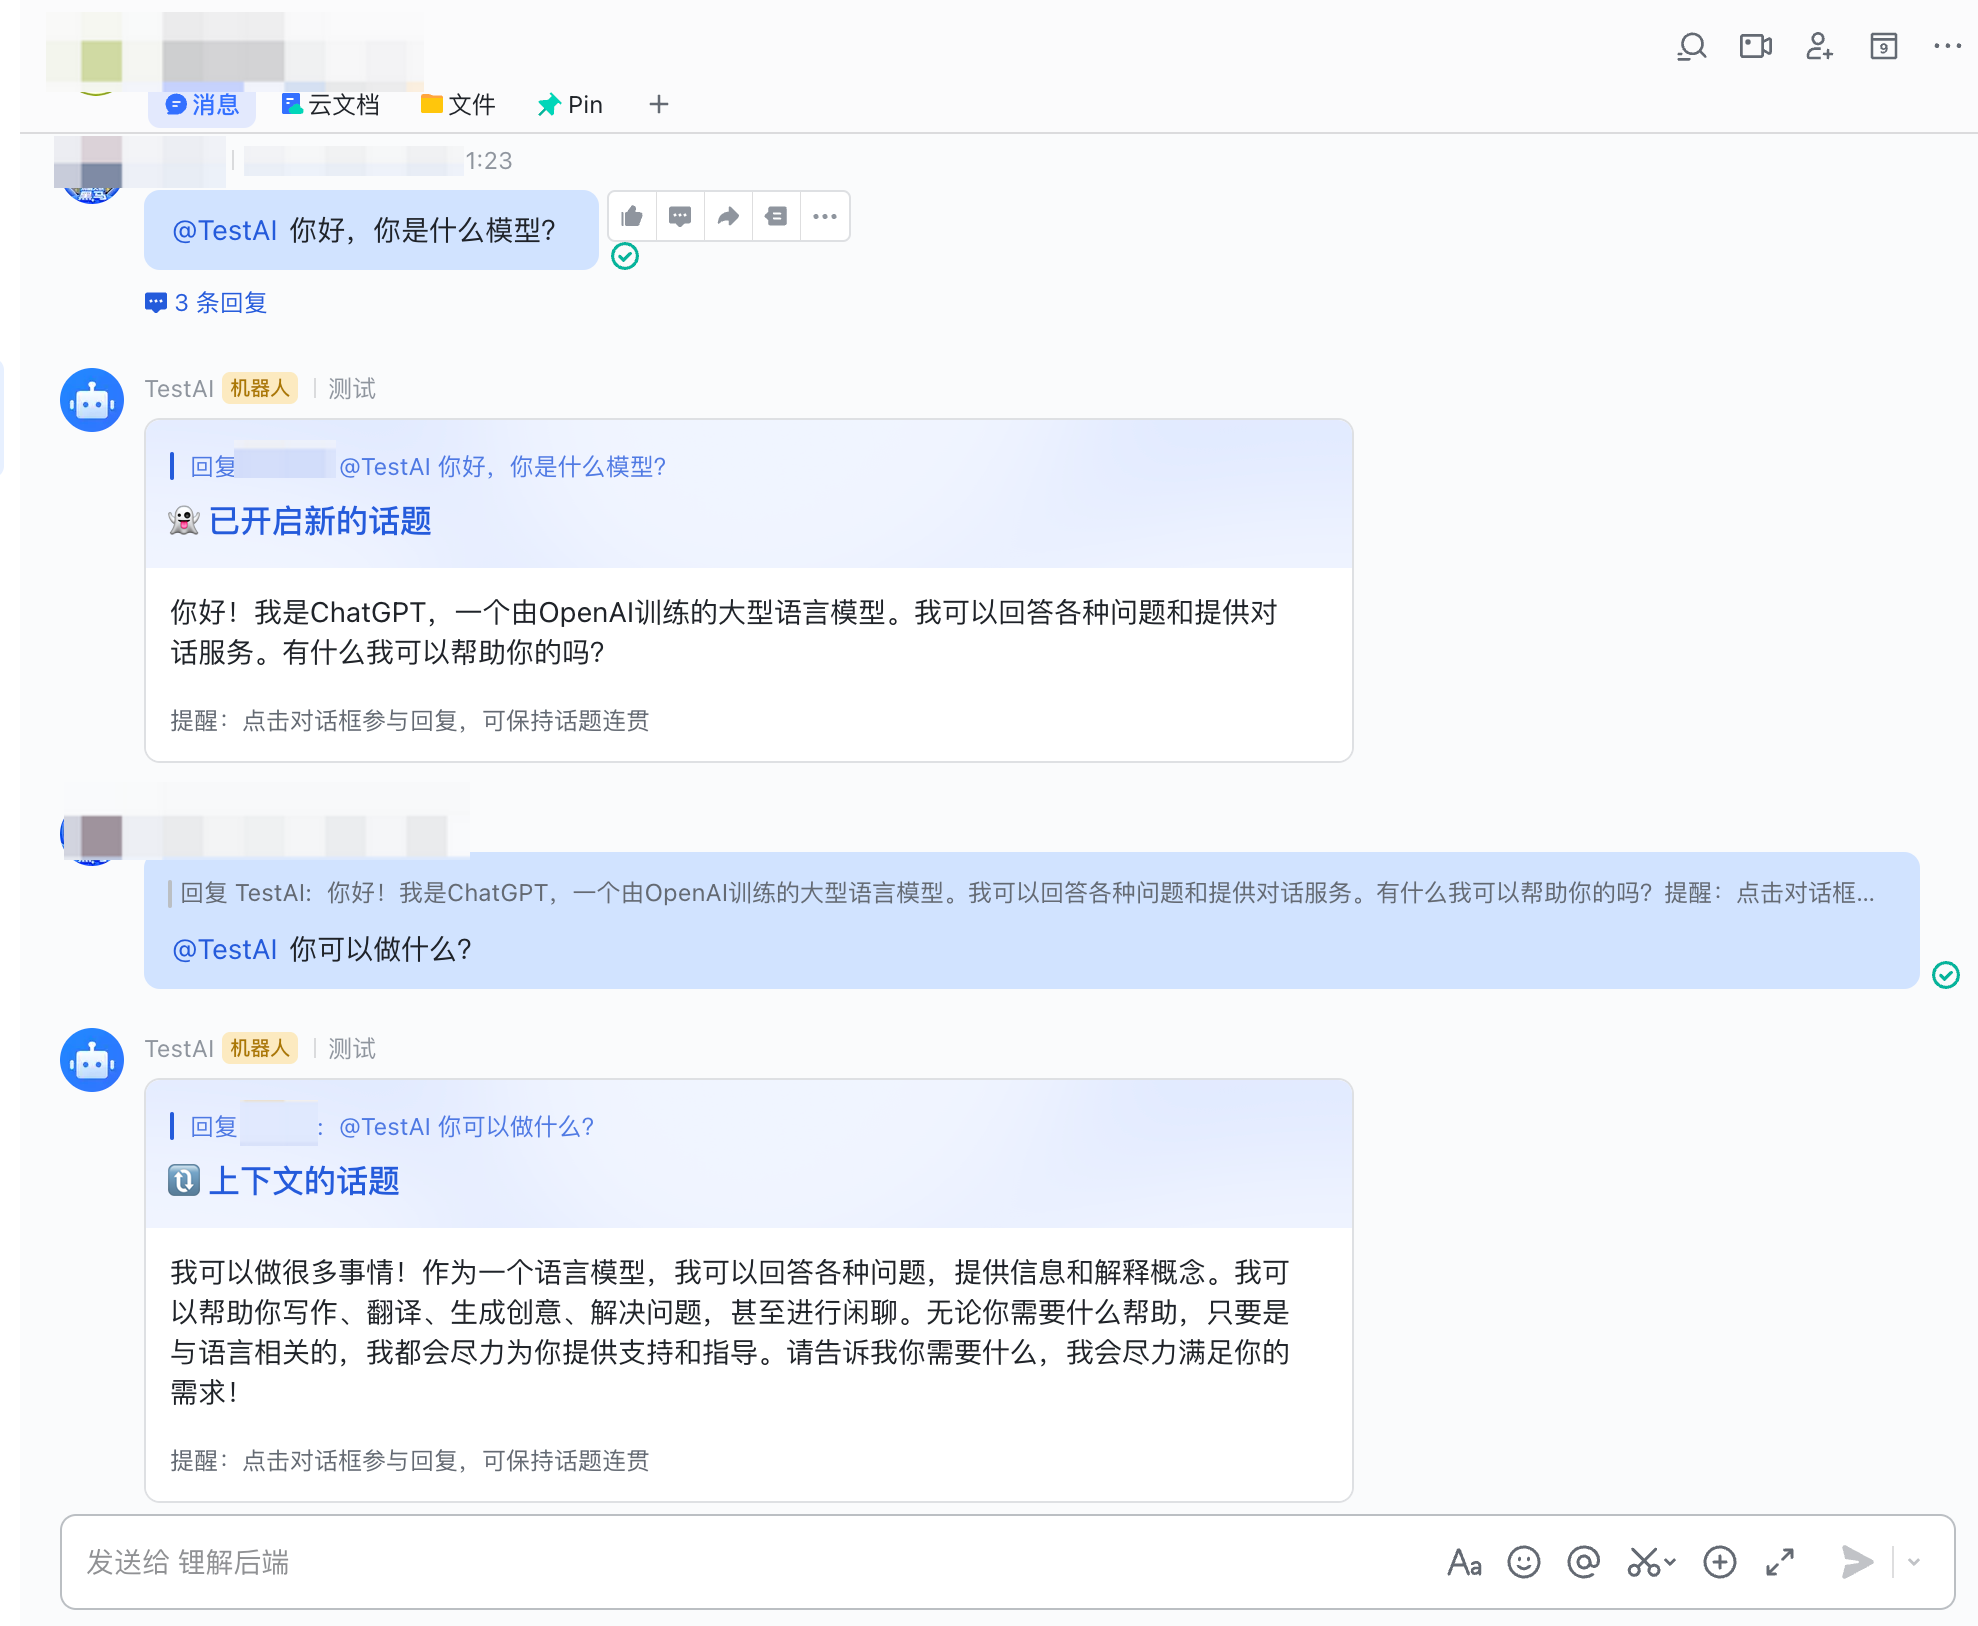Take a screenshot with scissors icon
The height and width of the screenshot is (1626, 1978).
(x=1643, y=1562)
